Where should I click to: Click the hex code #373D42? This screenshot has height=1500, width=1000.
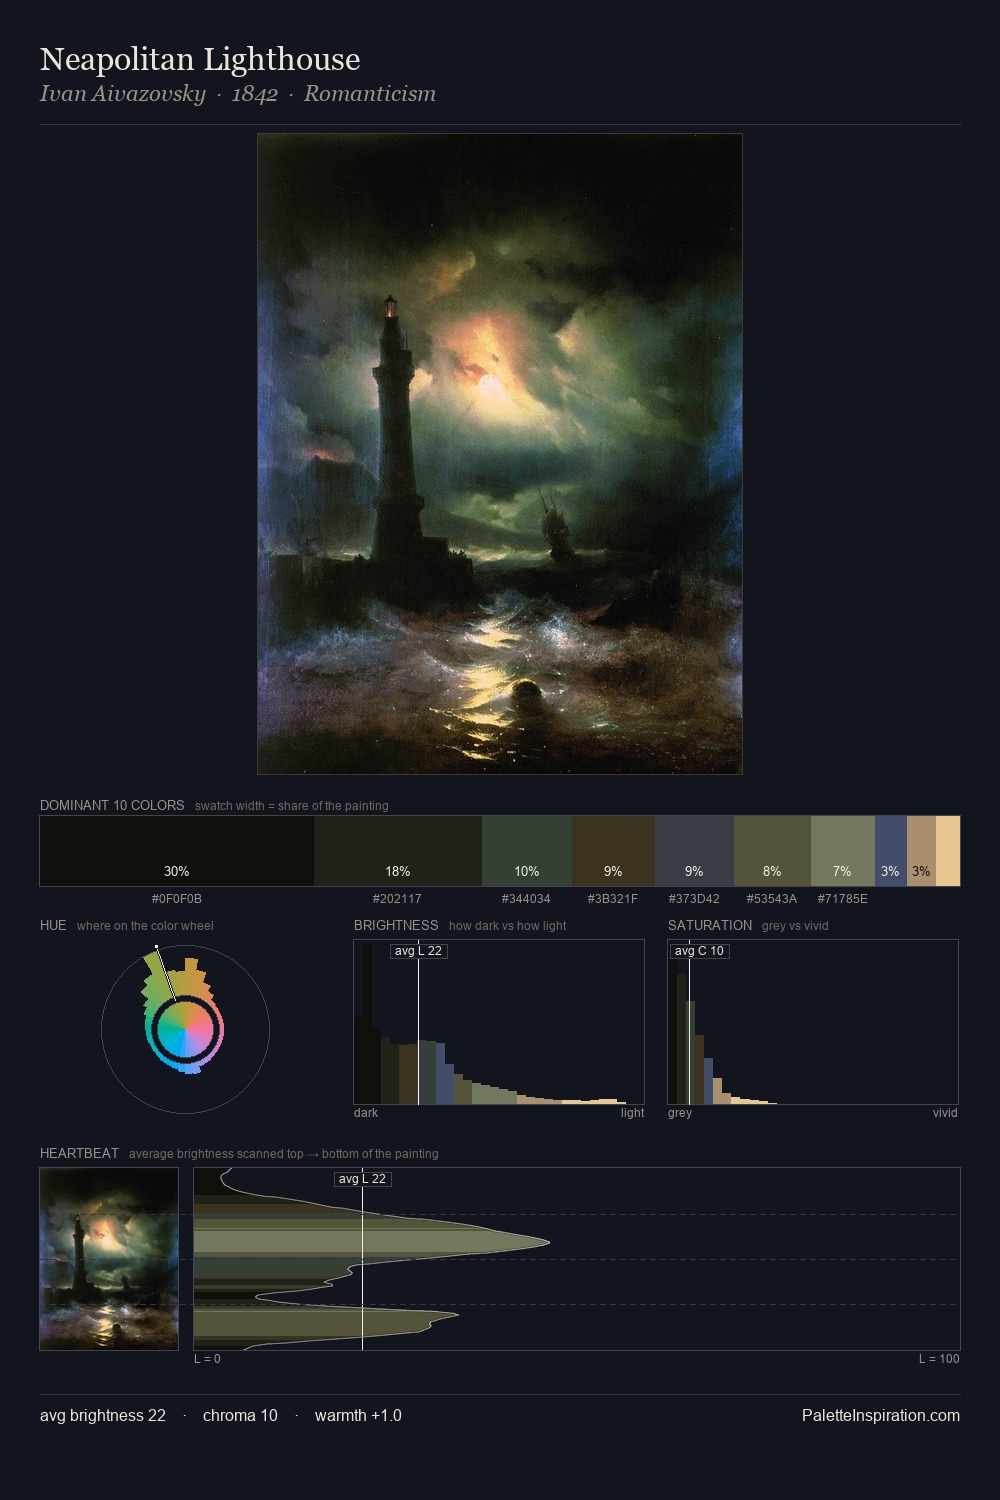click(x=694, y=899)
